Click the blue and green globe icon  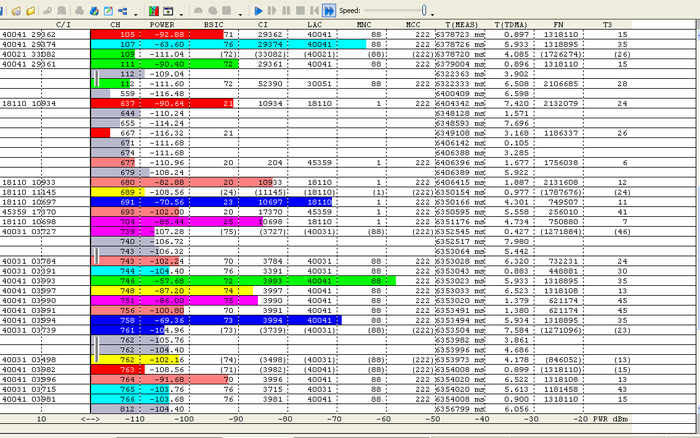click(94, 11)
